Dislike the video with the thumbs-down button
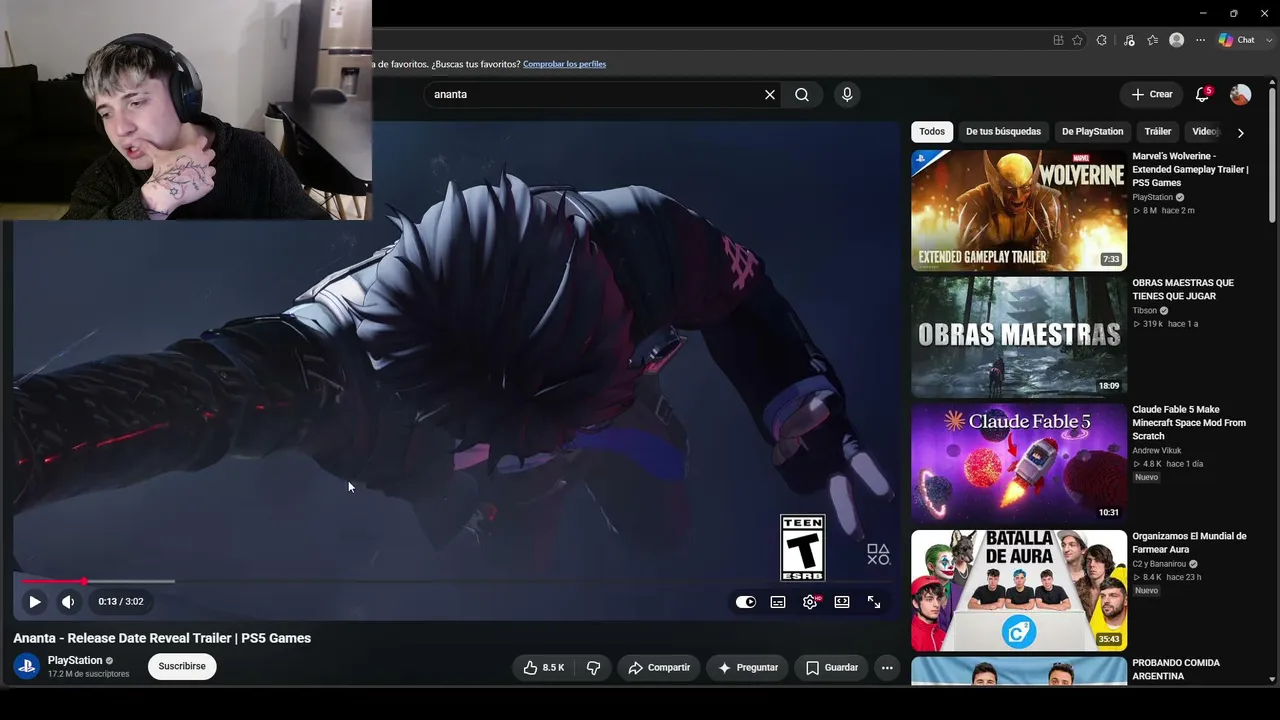Screen dimensions: 1280x720 pos(593,668)
